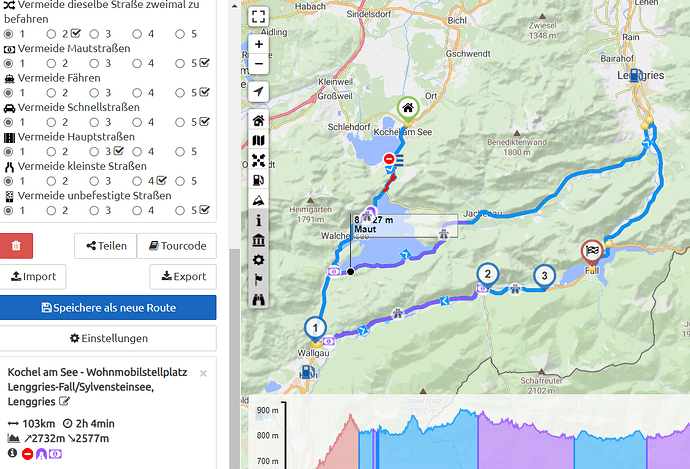Click the flag icon in map toolbar
Screen dimensions: 690x469
tap(259, 279)
